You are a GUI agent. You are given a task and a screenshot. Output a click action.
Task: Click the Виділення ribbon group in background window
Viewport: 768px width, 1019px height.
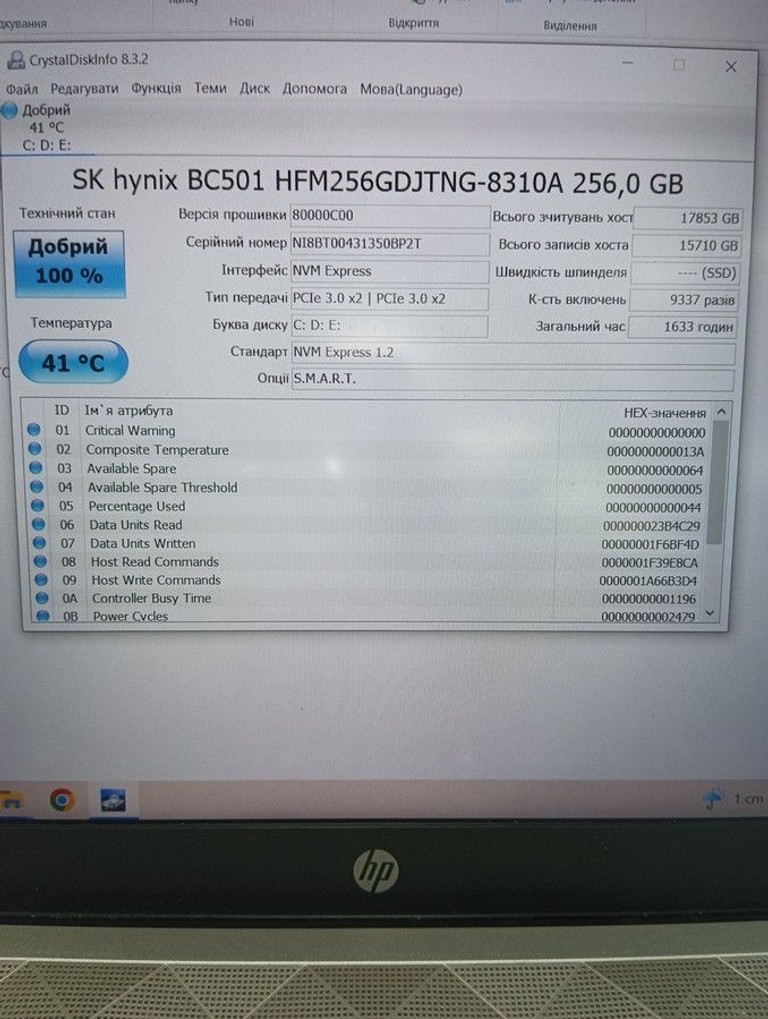tap(570, 26)
